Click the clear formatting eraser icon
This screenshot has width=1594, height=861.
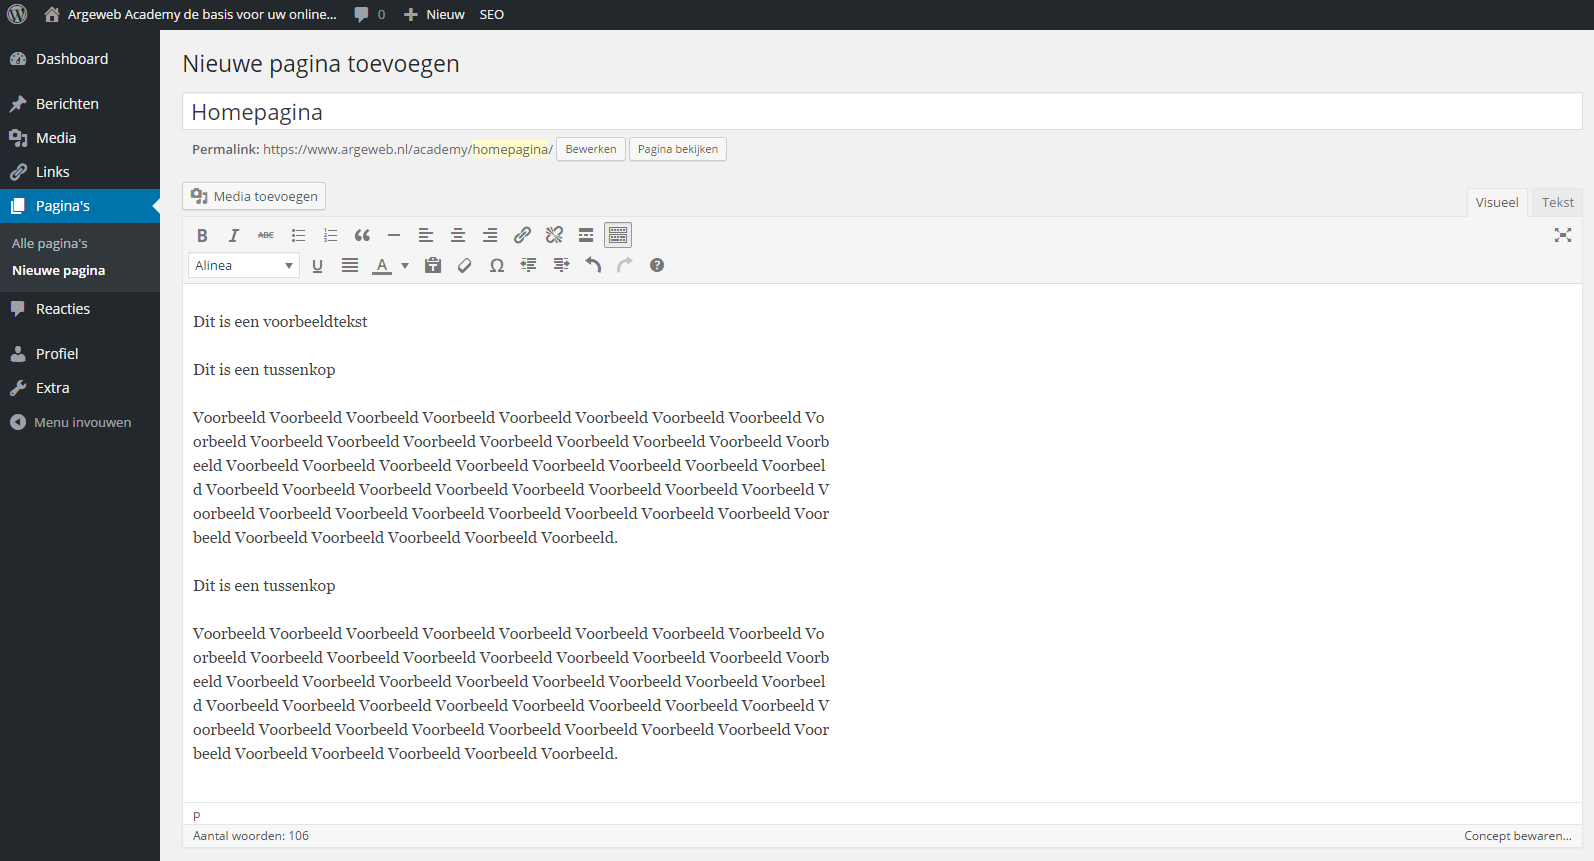[x=464, y=265]
